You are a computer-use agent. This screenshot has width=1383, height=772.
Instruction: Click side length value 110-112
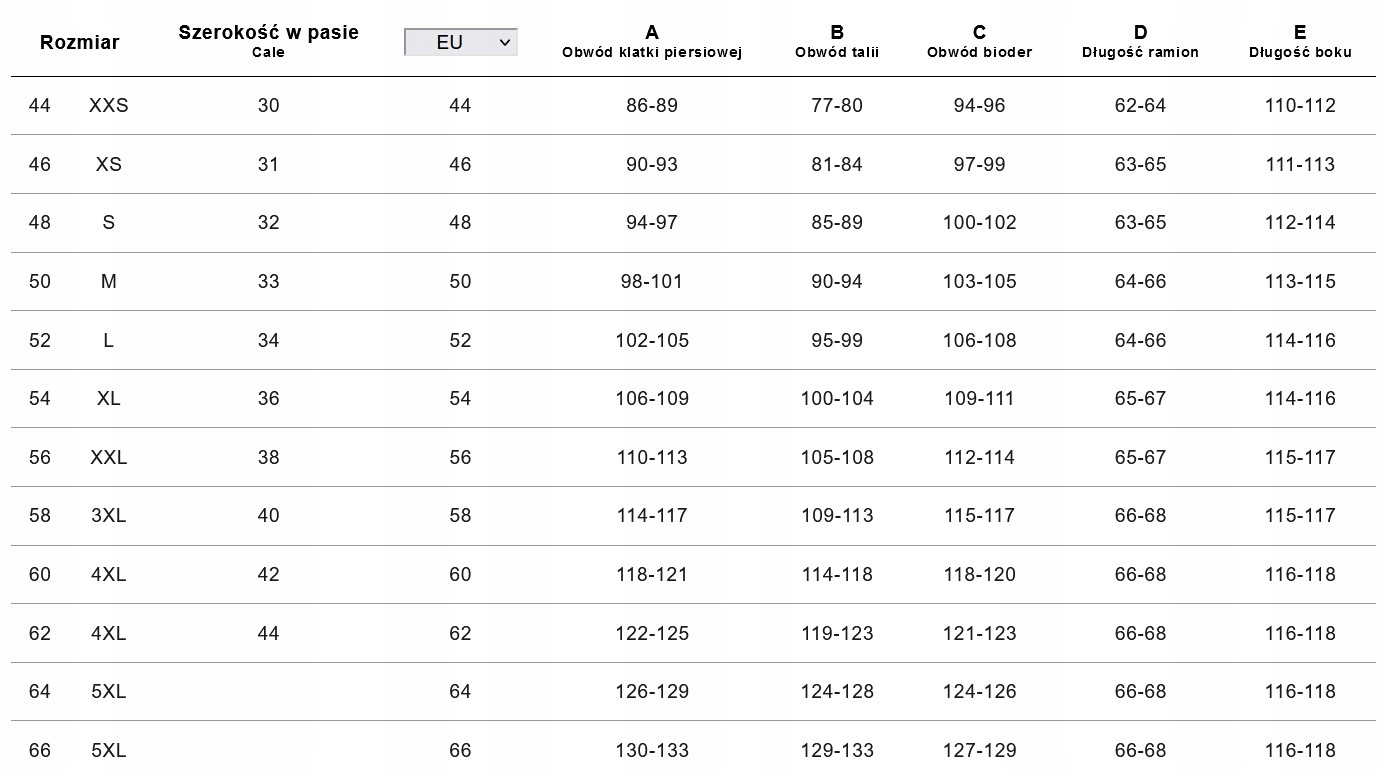[1300, 105]
